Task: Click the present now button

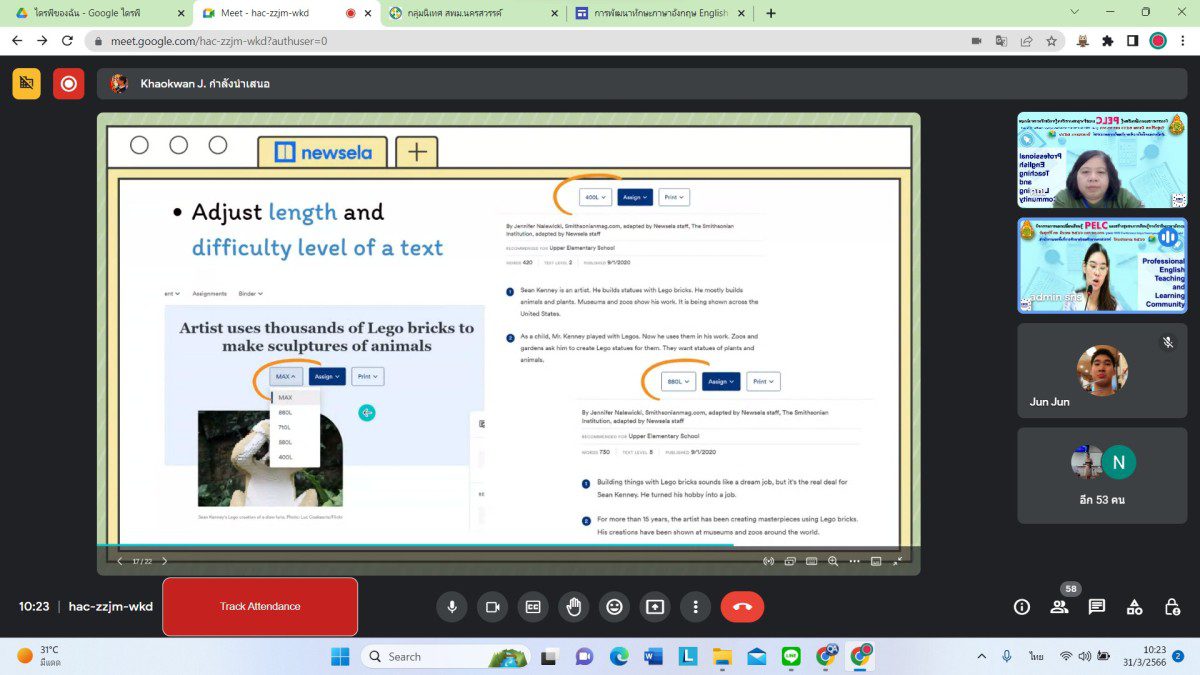Action: [x=654, y=606]
